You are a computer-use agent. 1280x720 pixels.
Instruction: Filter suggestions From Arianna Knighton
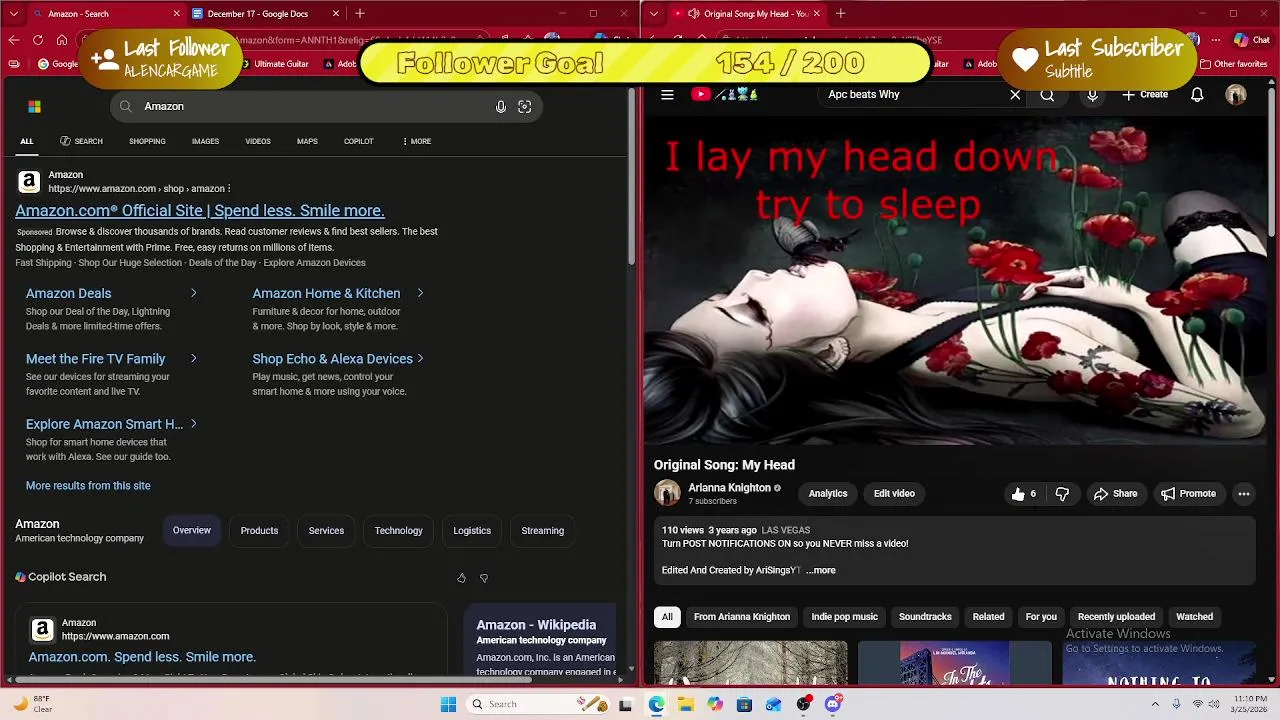742,617
